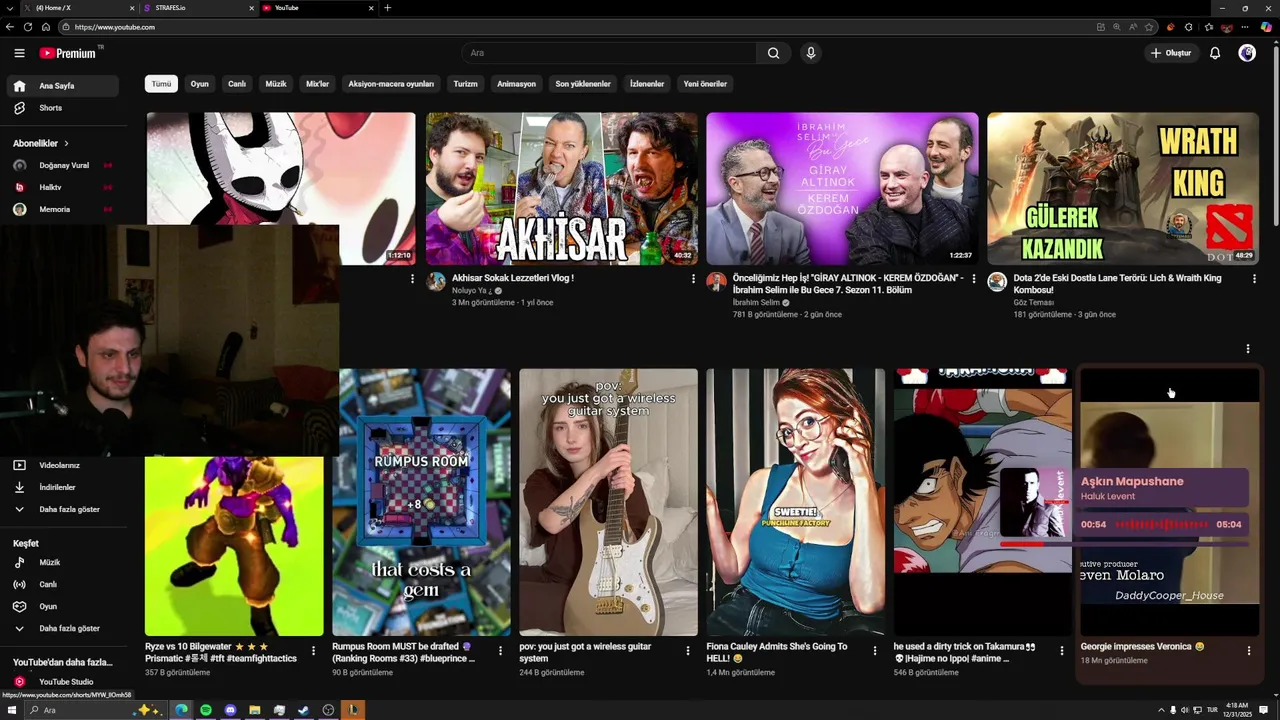Open Oyun under Keşfet
1280x720 pixels.
click(62, 606)
